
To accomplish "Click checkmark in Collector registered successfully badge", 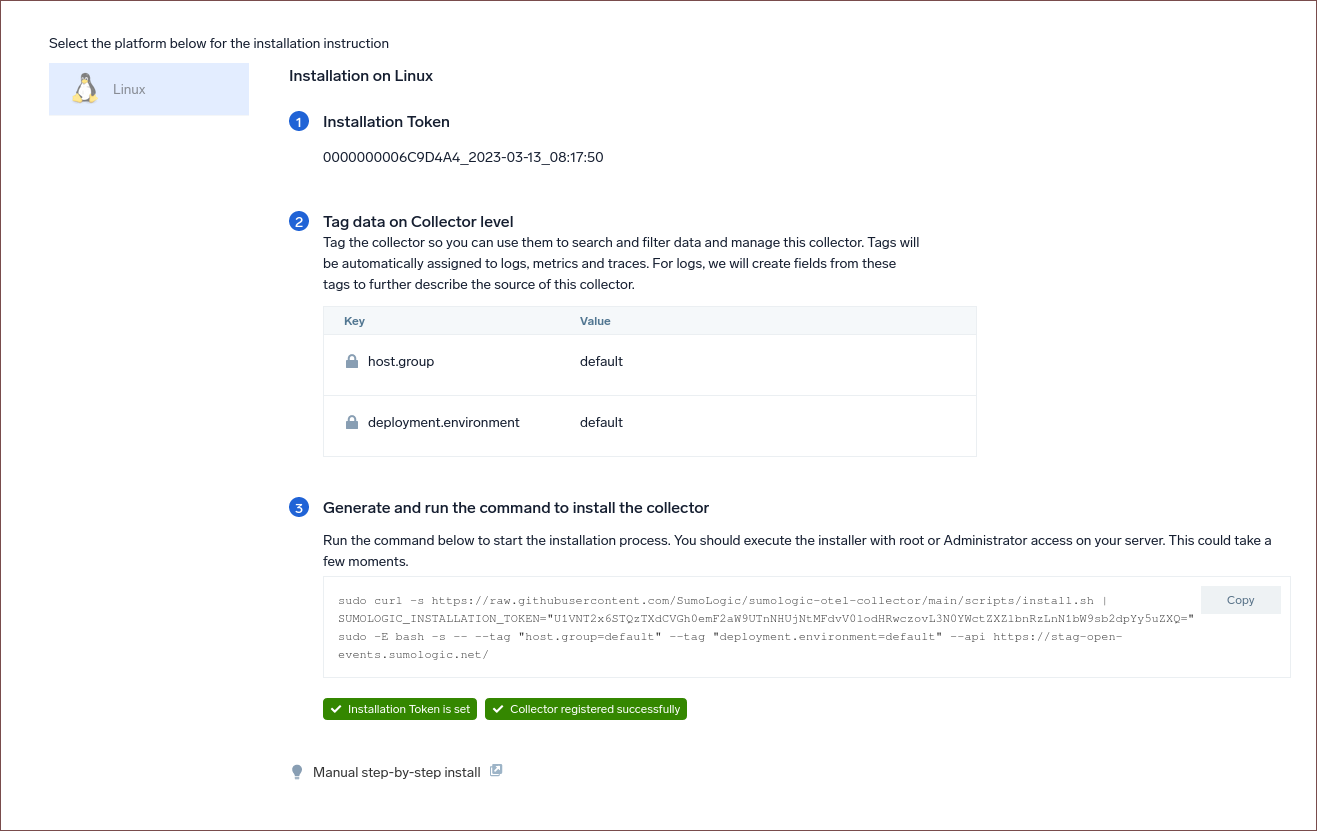I will (x=497, y=709).
